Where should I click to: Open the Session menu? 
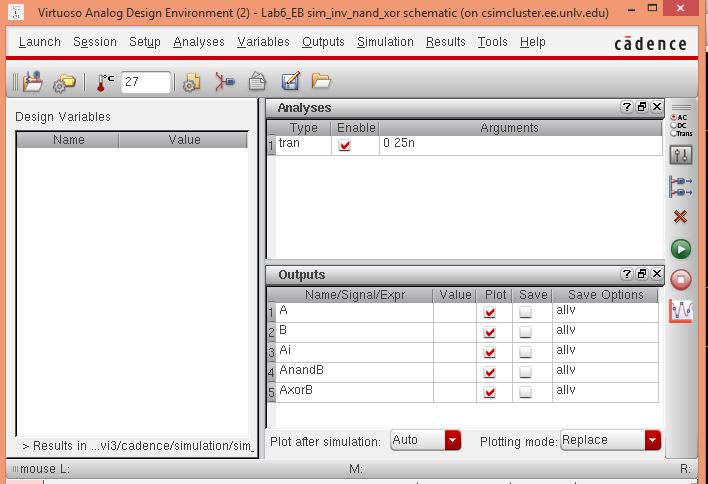[x=95, y=42]
